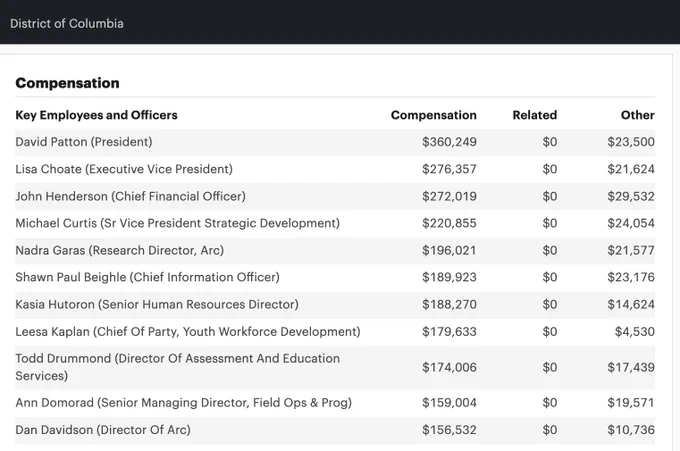This screenshot has height=451, width=680.
Task: Click the Other column header
Action: pos(638,115)
